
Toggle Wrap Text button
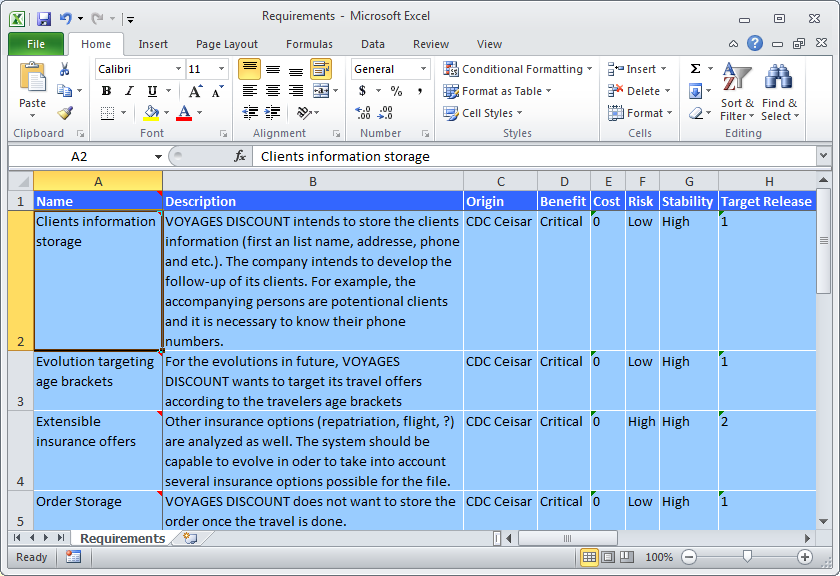coord(320,69)
